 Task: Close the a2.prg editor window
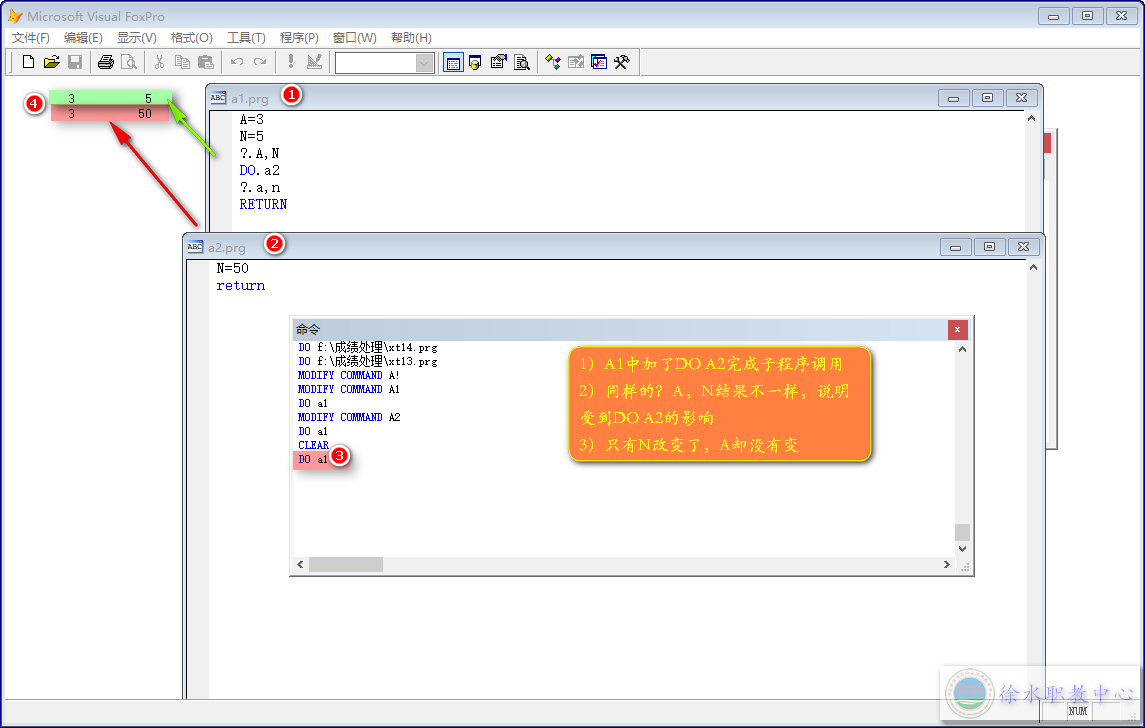tap(1024, 247)
